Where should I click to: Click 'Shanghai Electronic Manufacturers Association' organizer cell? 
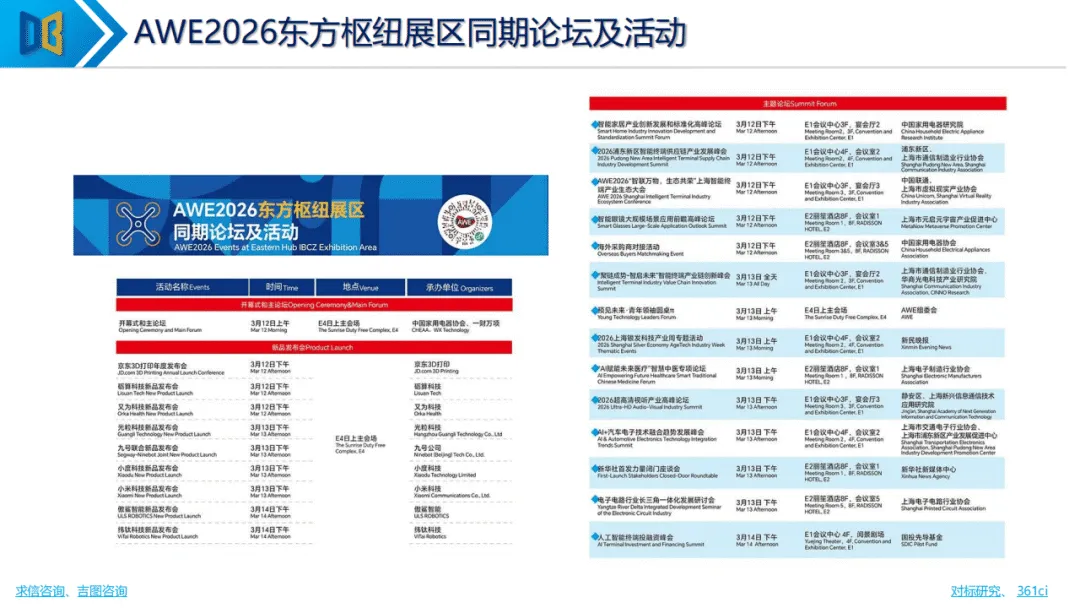tap(942, 375)
